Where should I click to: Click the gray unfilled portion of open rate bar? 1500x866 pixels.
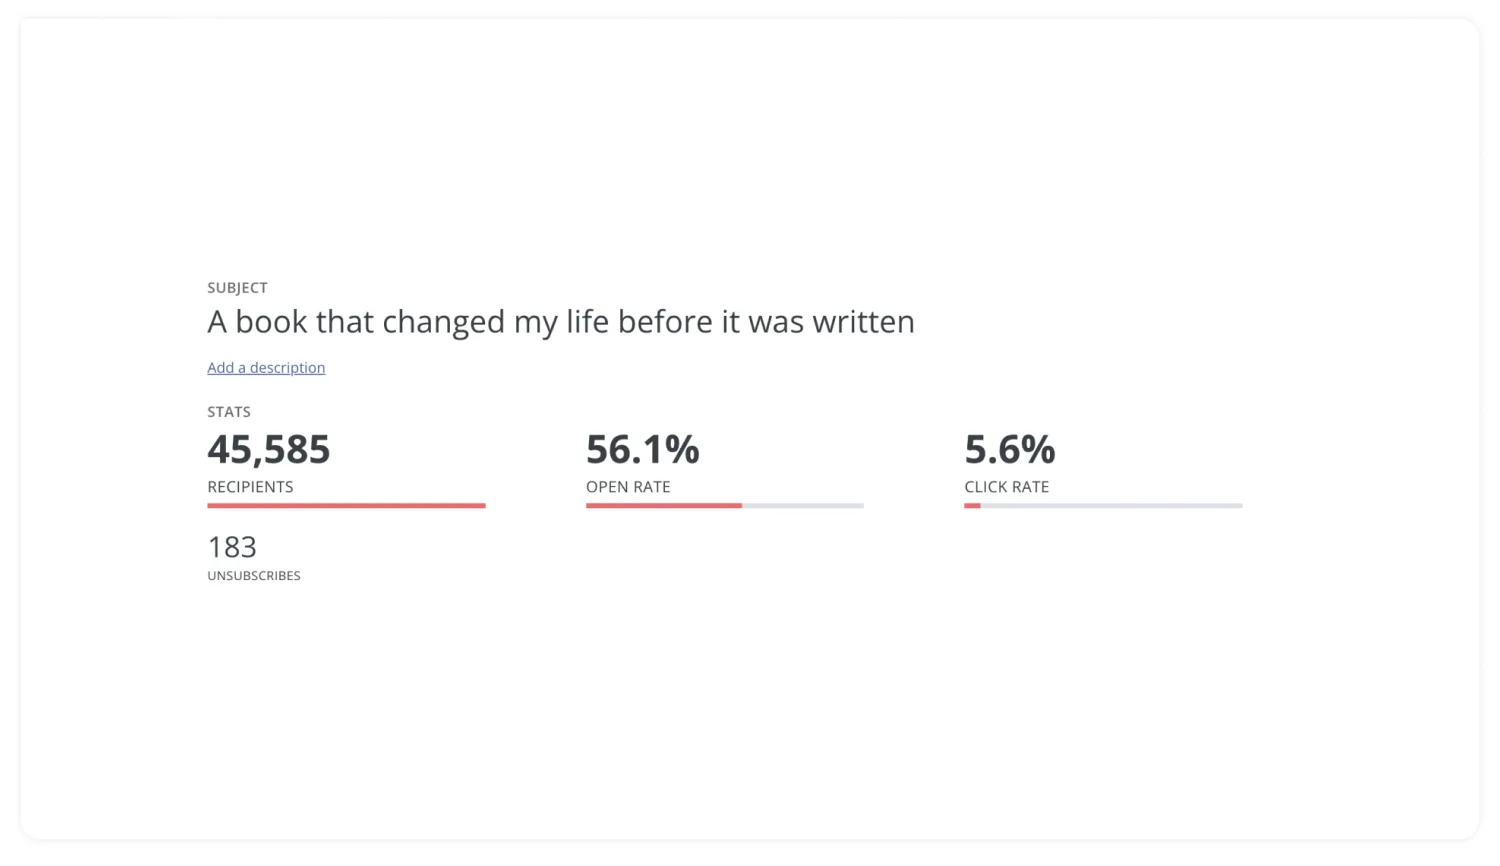click(x=803, y=506)
